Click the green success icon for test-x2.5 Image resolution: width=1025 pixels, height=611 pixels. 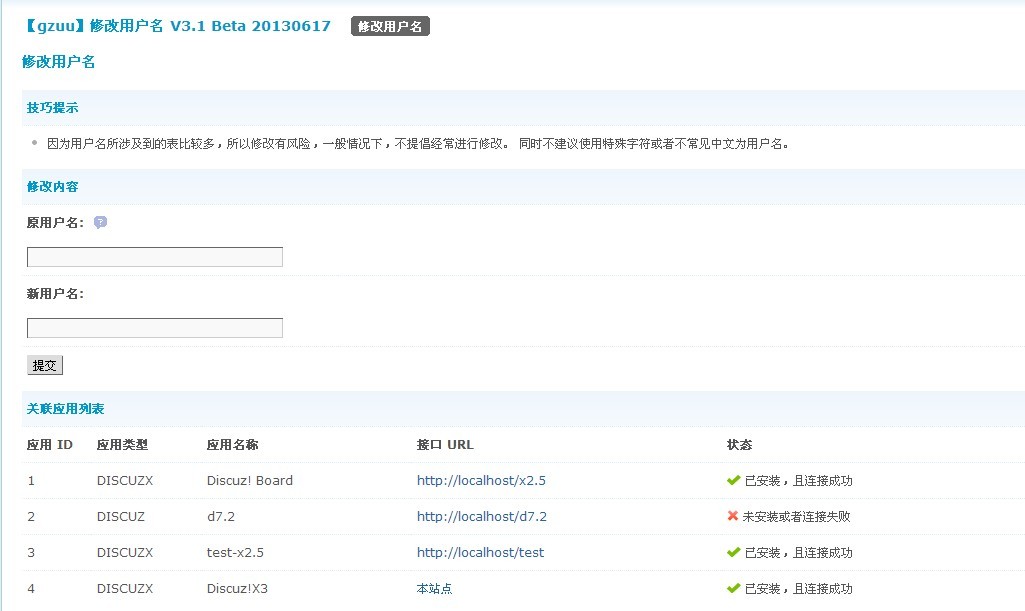click(735, 552)
